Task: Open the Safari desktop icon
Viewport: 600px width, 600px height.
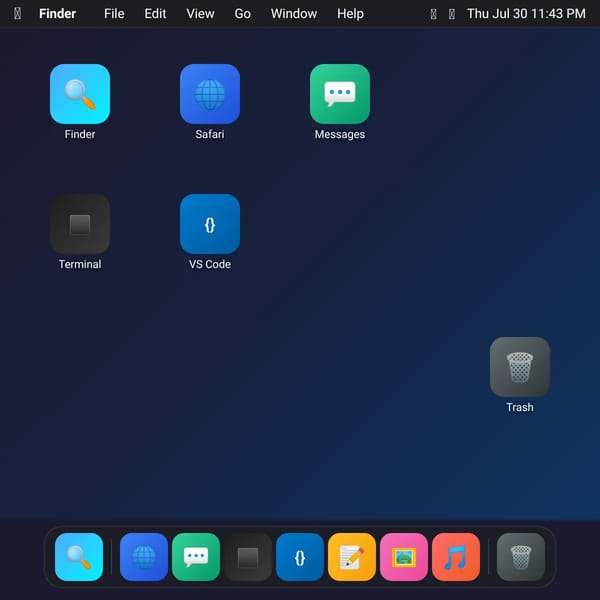Action: [x=210, y=94]
